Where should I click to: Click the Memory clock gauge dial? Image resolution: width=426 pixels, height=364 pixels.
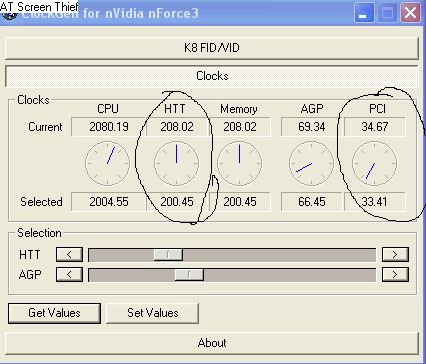tap(239, 163)
